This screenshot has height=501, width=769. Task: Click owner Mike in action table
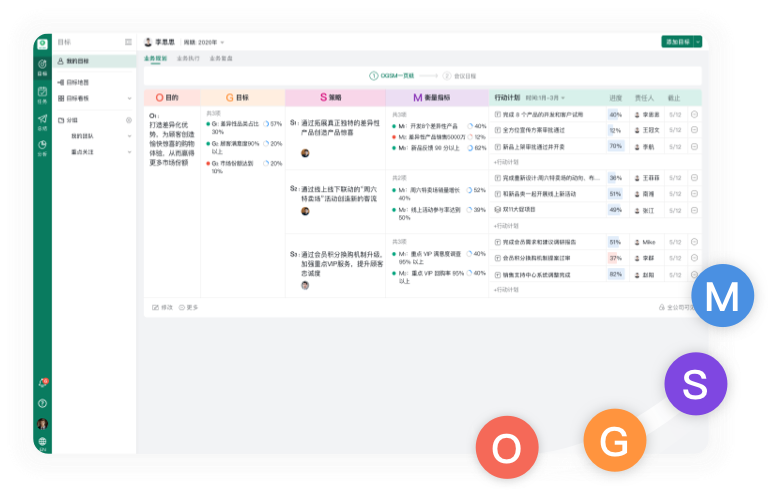tap(645, 242)
